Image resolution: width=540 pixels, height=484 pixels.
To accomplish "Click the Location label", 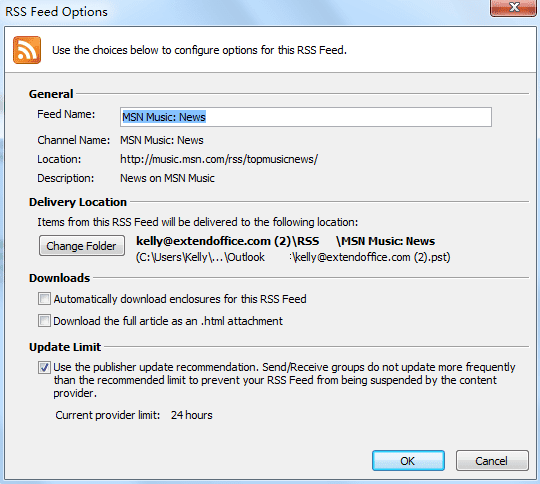I will [x=59, y=159].
